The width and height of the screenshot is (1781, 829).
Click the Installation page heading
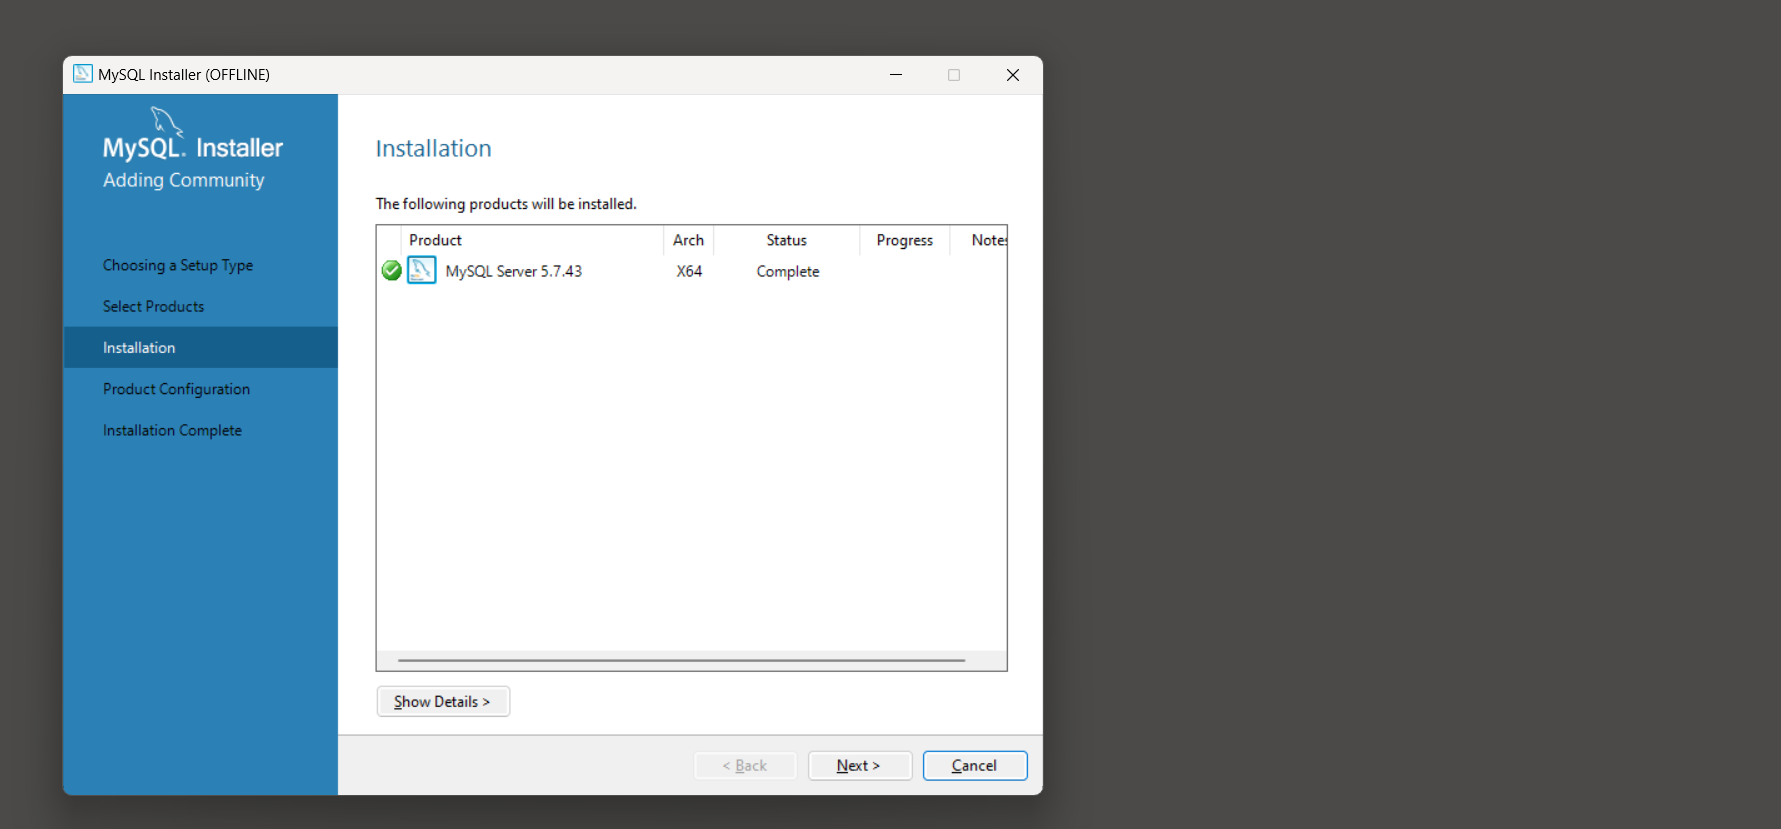(x=434, y=148)
